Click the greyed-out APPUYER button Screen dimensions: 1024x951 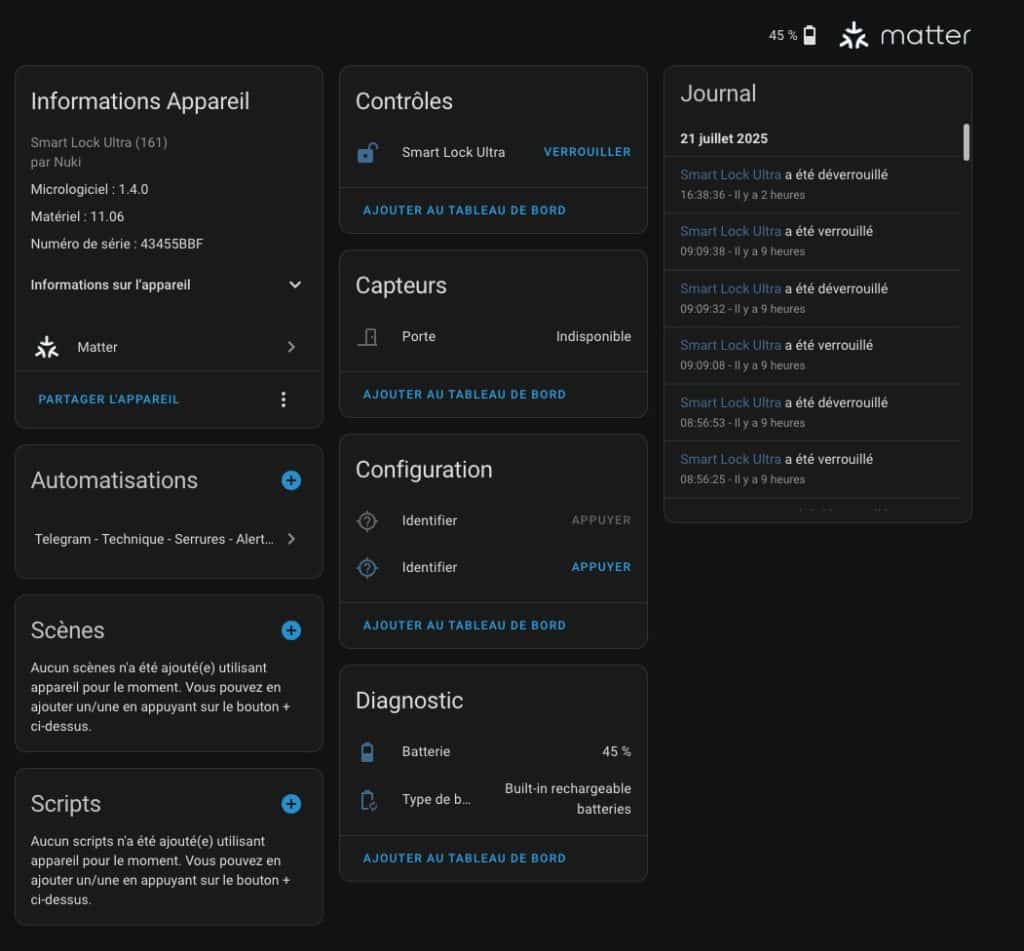click(601, 521)
